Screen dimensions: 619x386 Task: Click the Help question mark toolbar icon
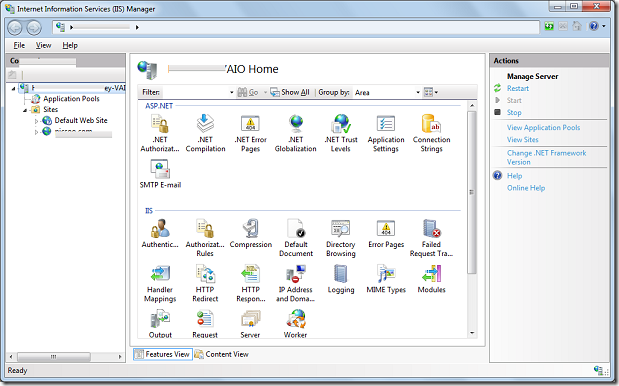tap(593, 26)
